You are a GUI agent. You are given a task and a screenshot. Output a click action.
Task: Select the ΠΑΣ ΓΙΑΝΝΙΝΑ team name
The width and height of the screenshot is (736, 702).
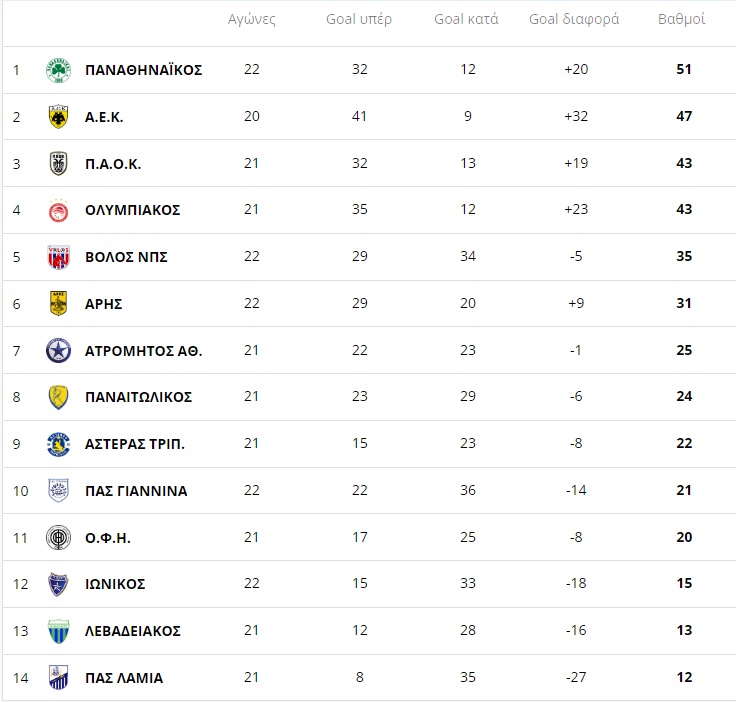tap(136, 491)
